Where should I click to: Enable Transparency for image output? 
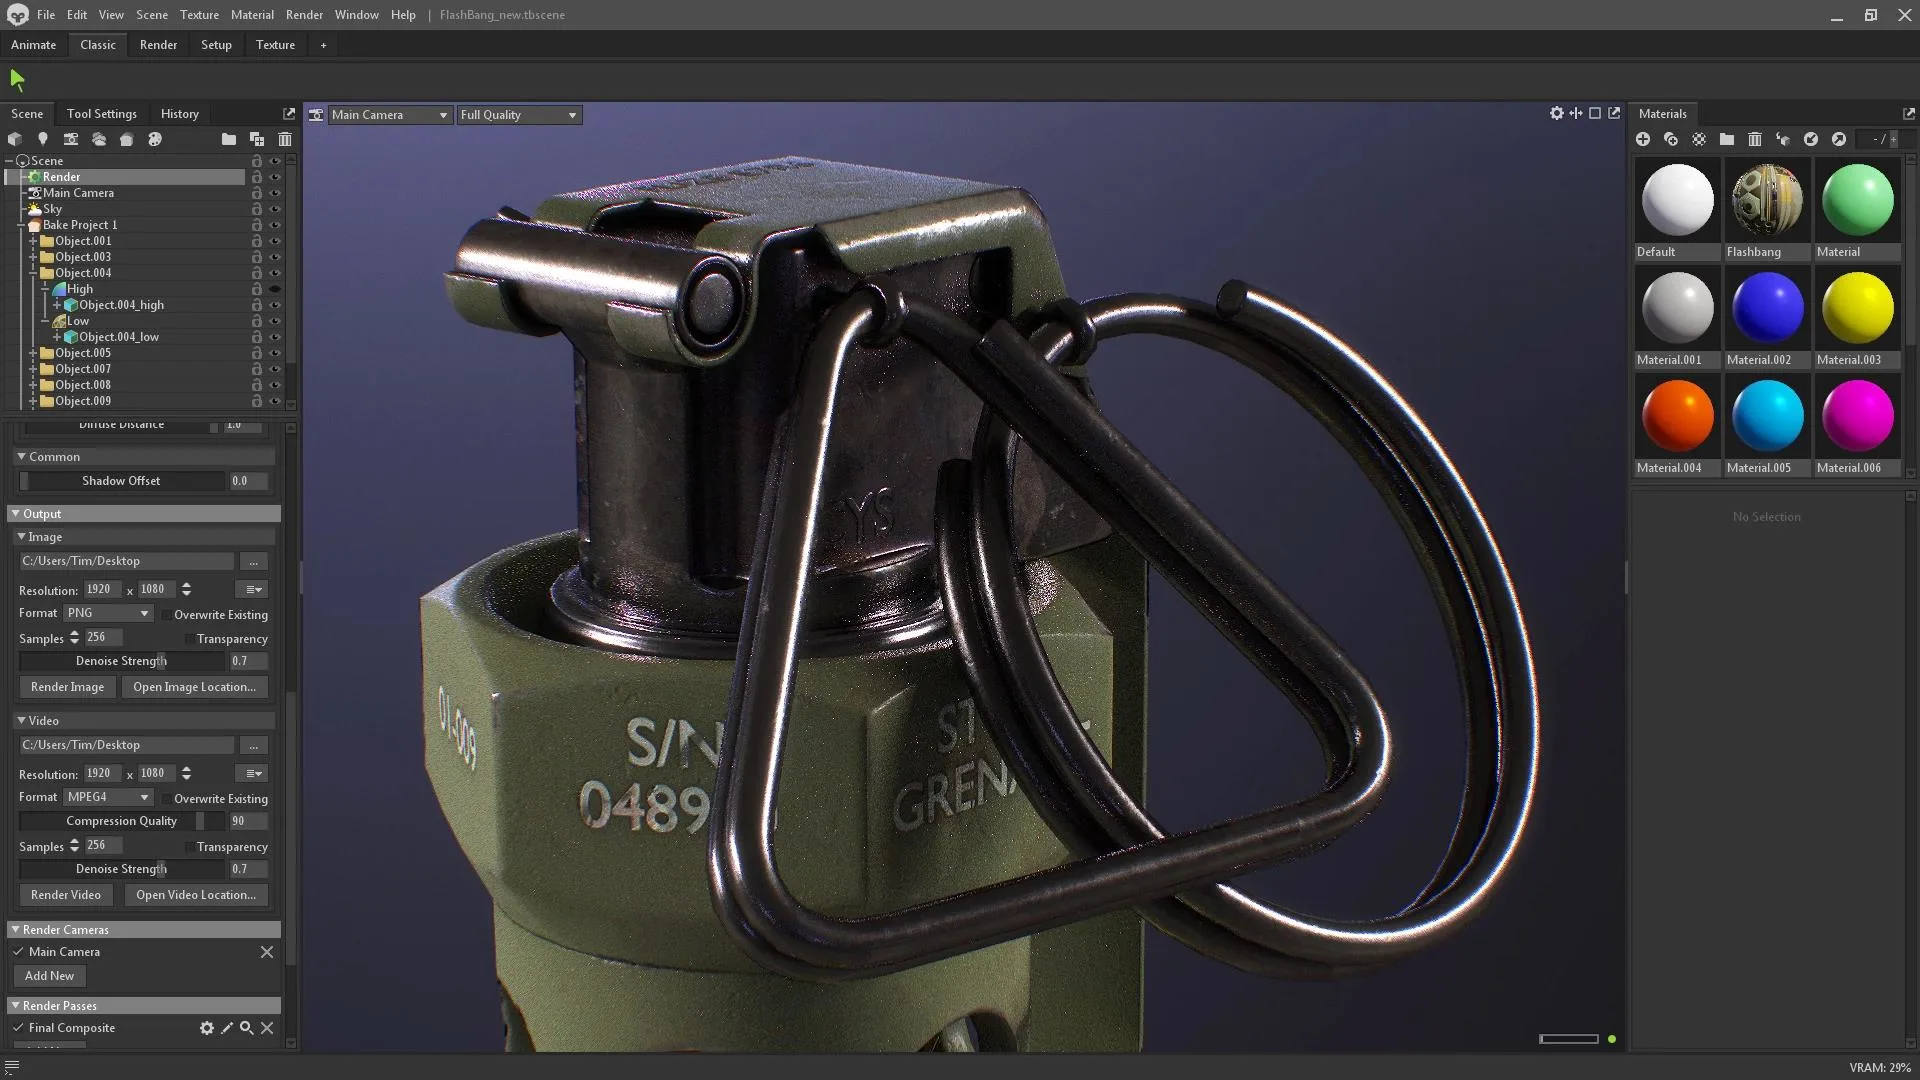190,638
